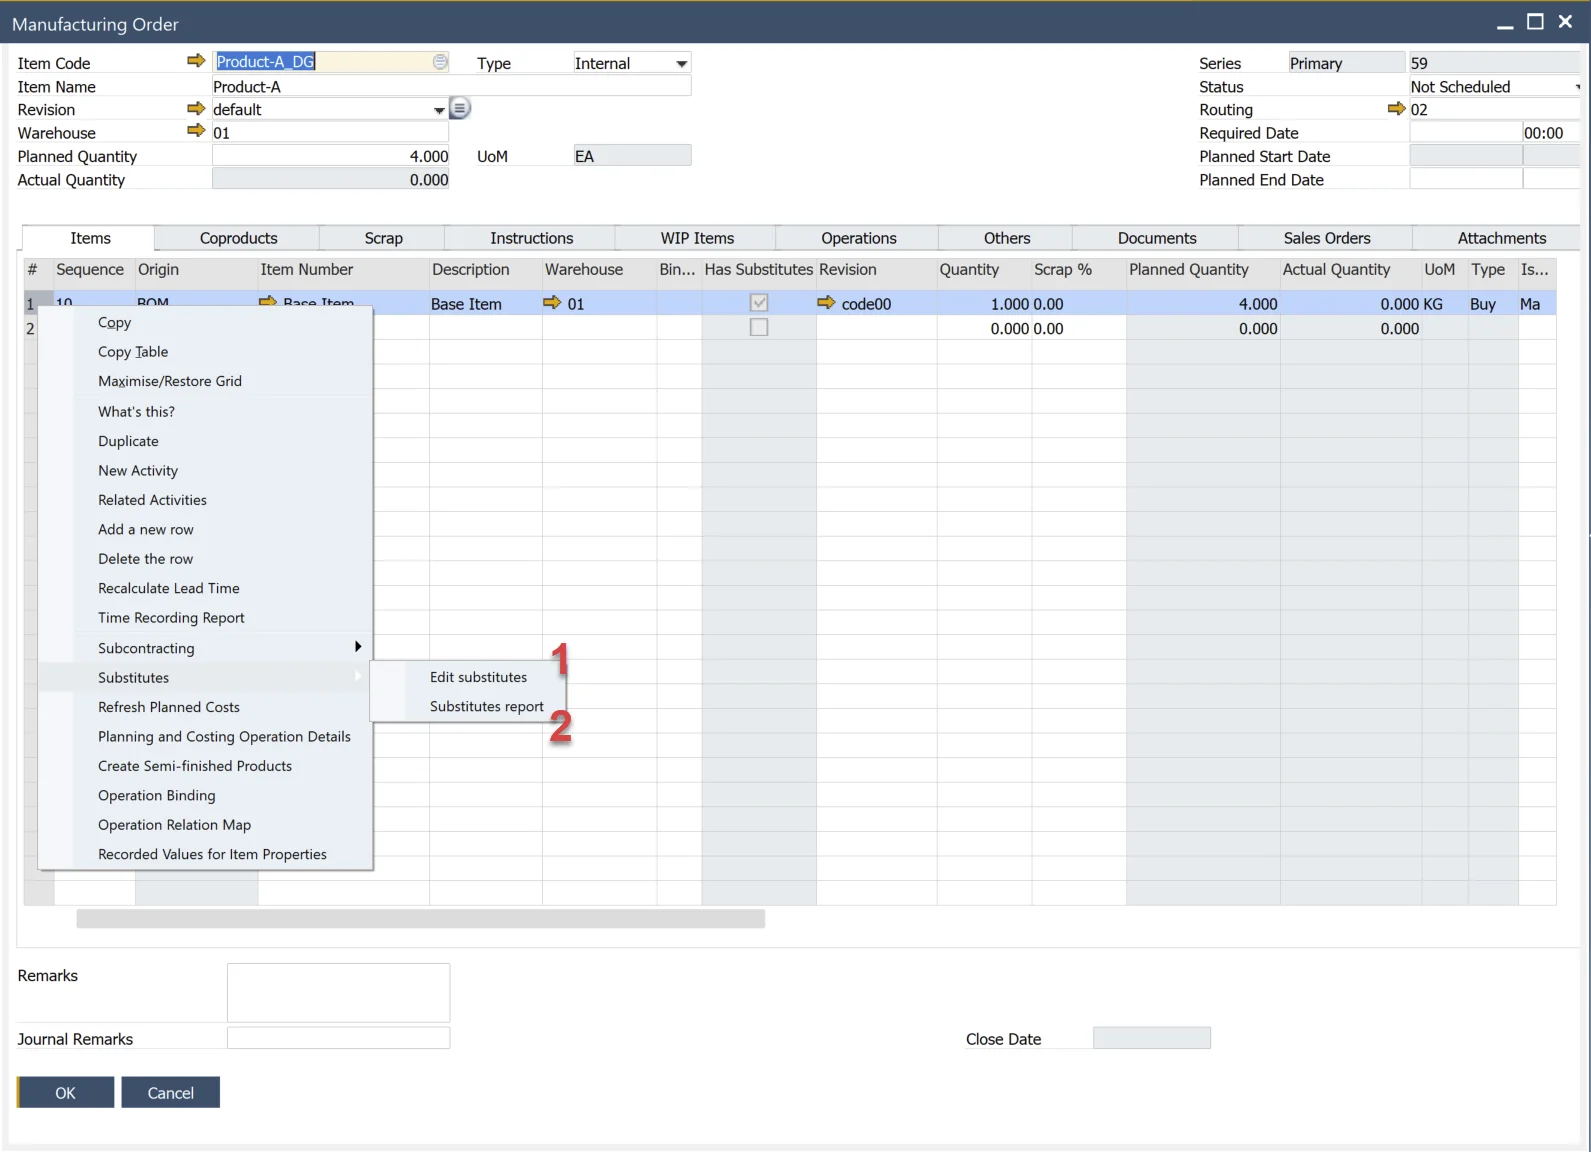This screenshot has width=1591, height=1152.
Task: Click the Planned Quantity field showing 4.000
Action: pos(330,156)
